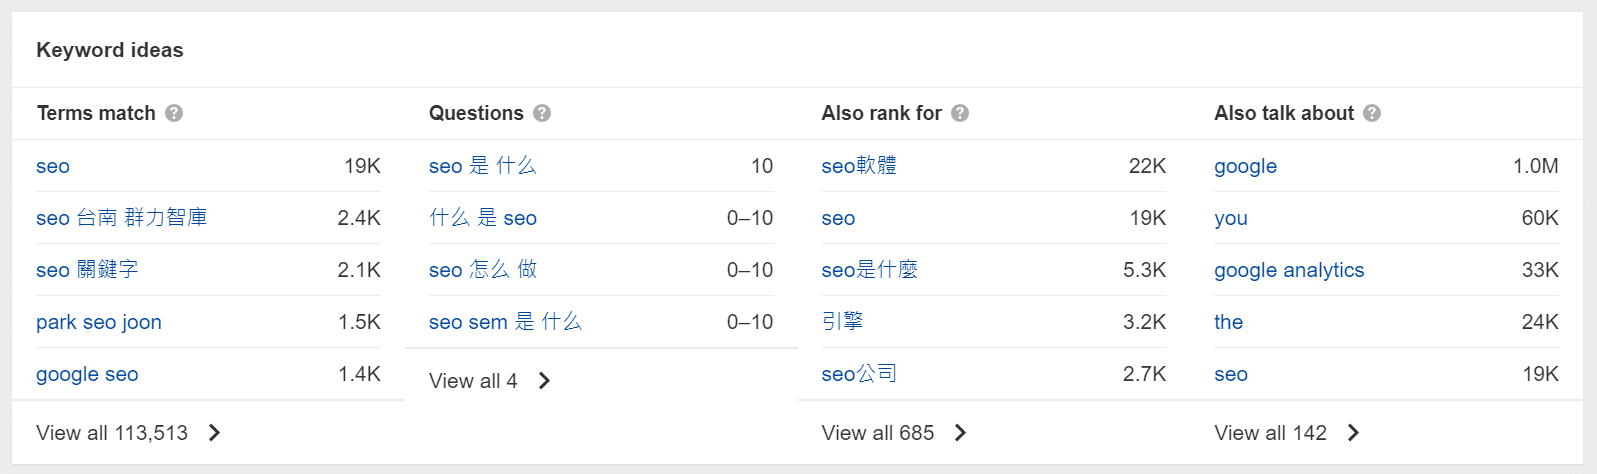The image size is (1597, 474).
Task: Click help icon beside Questions heading
Action: pyautogui.click(x=542, y=113)
